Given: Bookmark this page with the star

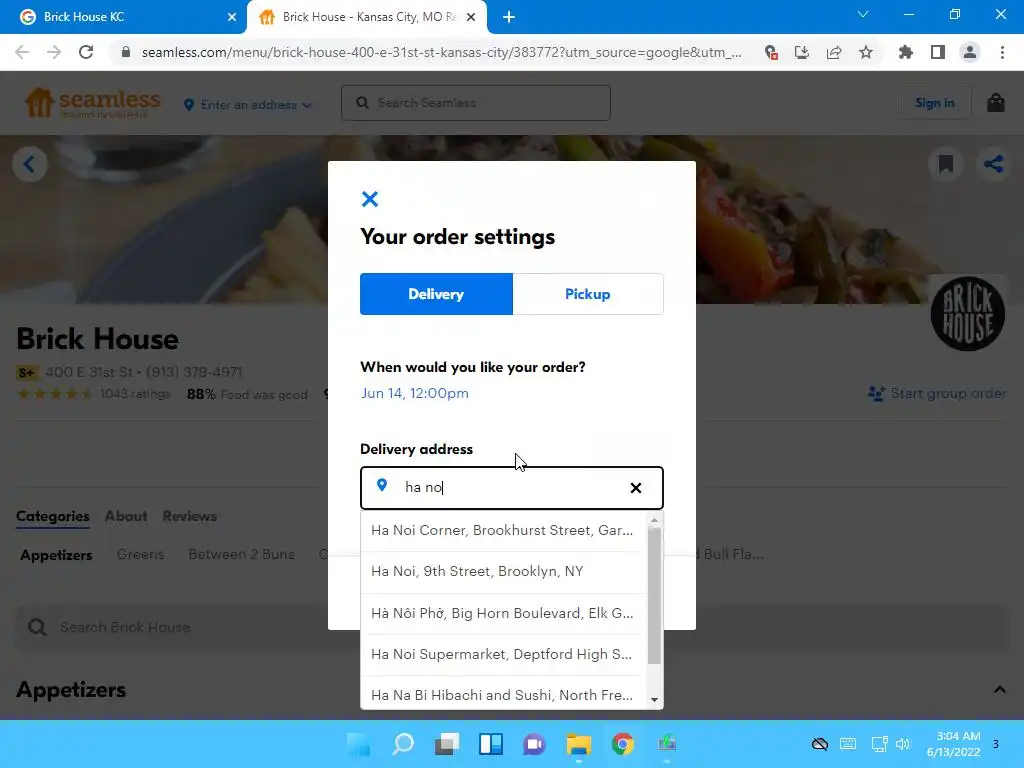Looking at the screenshot, I should click(866, 52).
